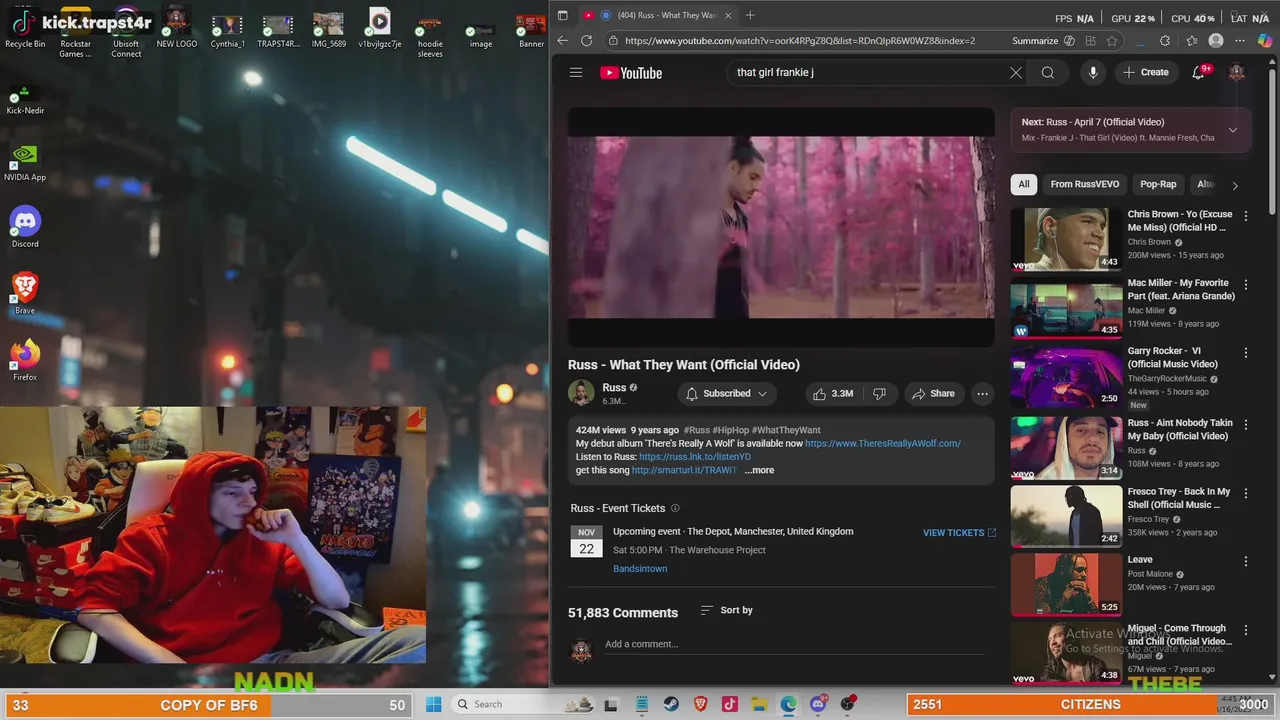Screen dimensions: 1280x720
Task: Open options for Garry Rocker VI video
Action: (x=1245, y=353)
